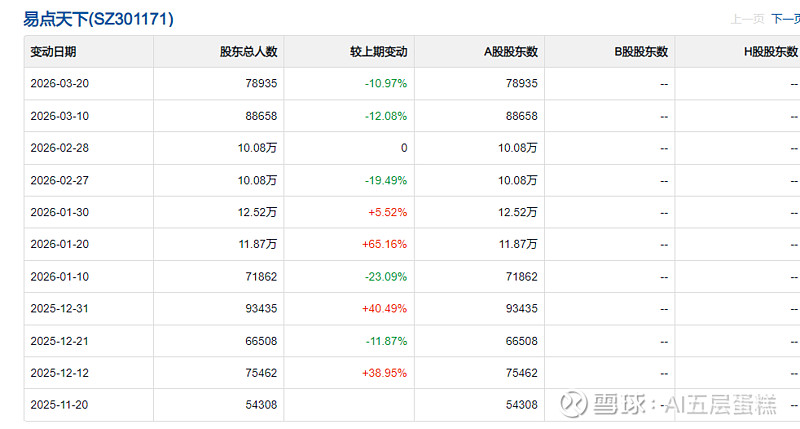
Task: Select change value -11.87%
Action: (386, 341)
